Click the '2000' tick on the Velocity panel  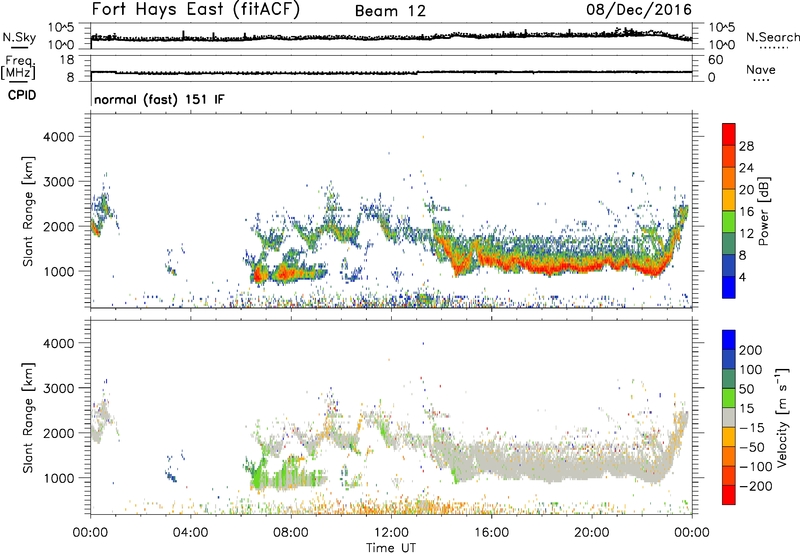[59, 433]
